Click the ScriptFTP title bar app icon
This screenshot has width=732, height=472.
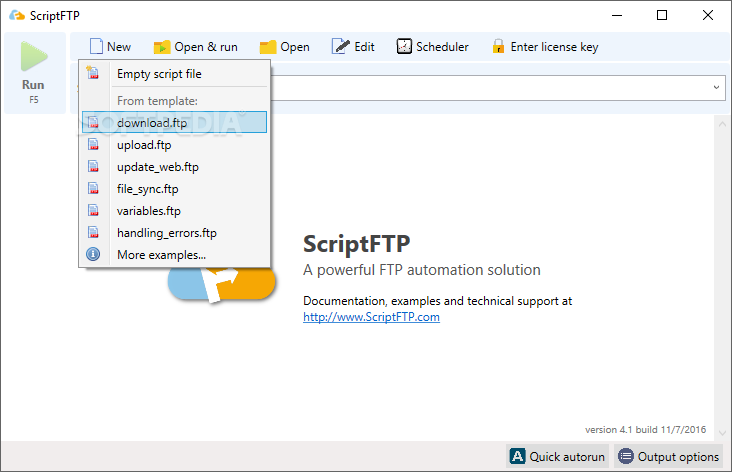pos(17,15)
